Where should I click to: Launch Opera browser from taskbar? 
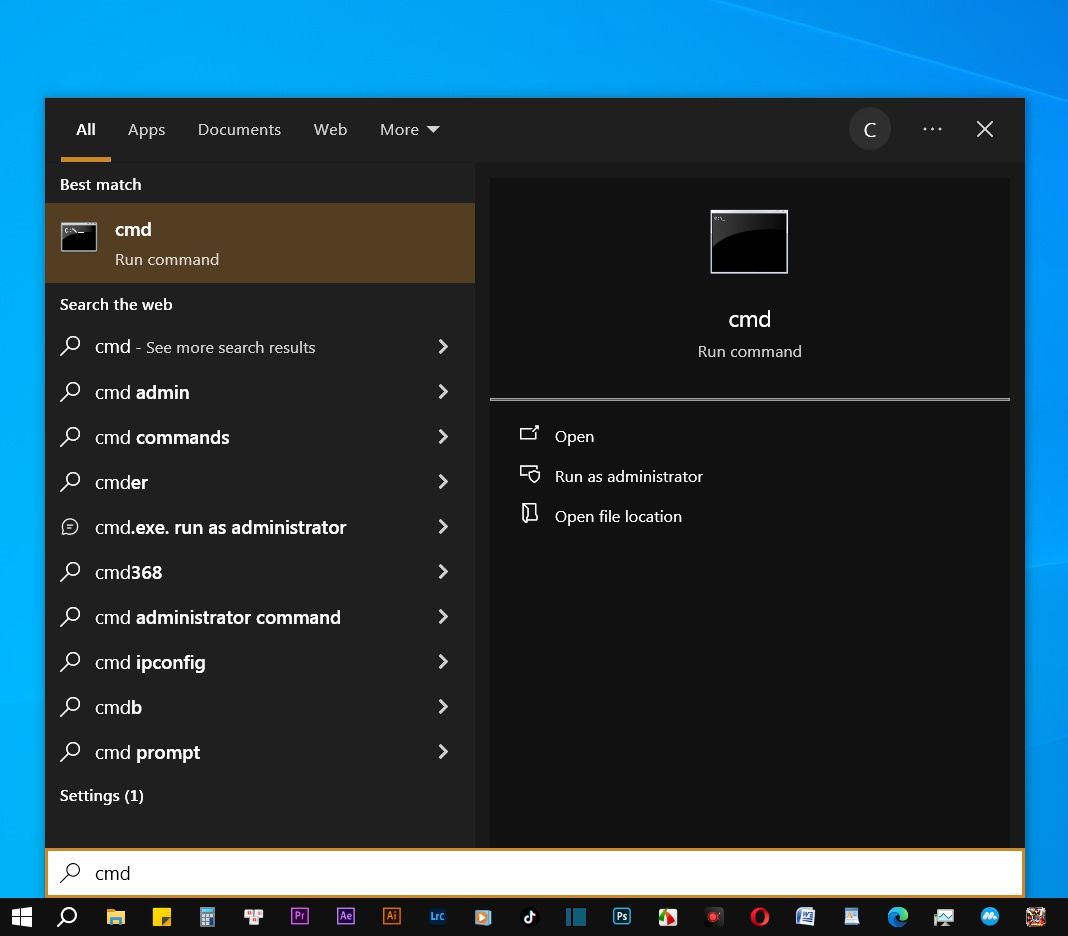coord(759,917)
